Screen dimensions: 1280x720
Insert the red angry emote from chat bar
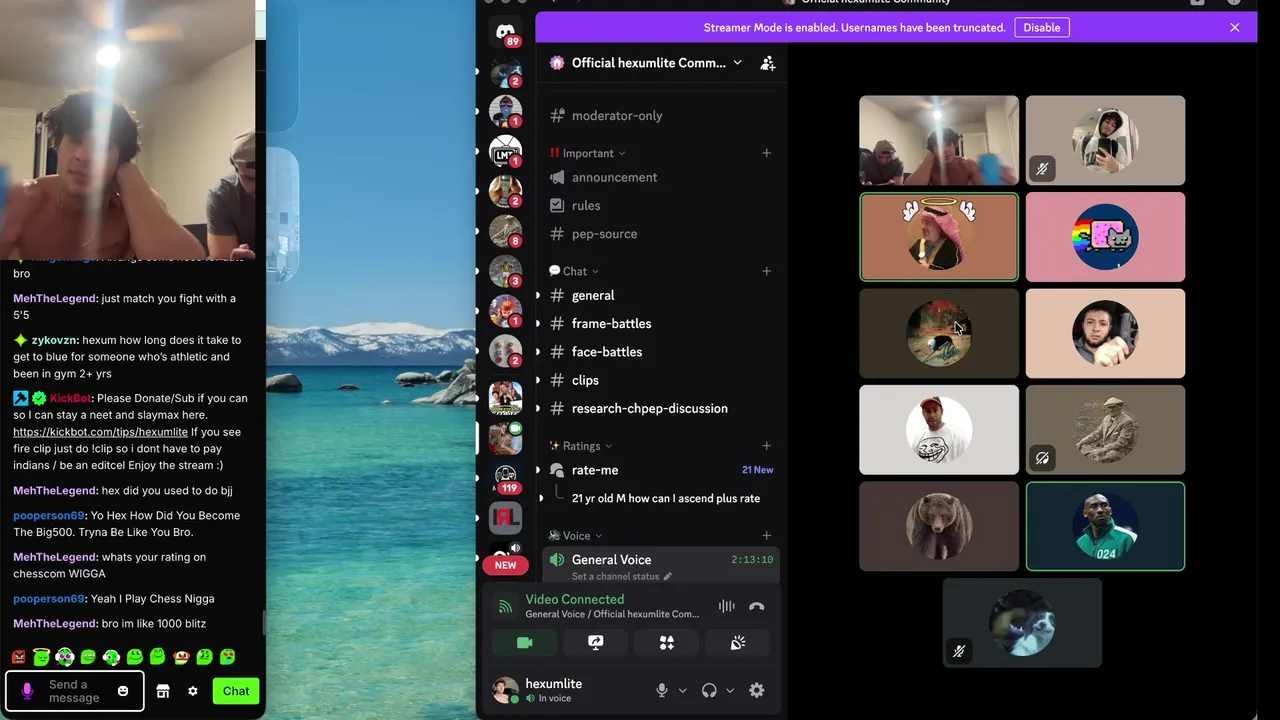[18, 657]
